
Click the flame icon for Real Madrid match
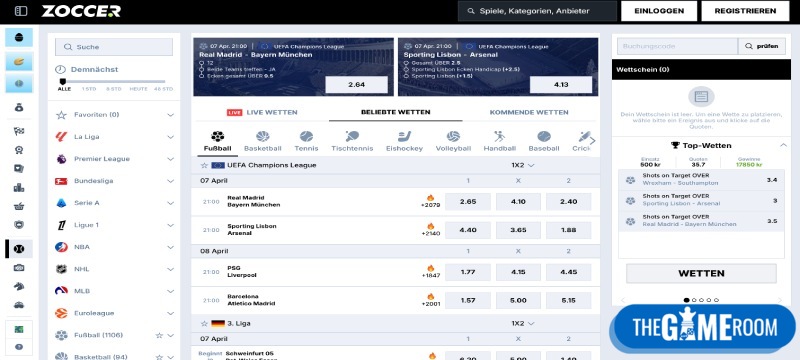pos(431,198)
